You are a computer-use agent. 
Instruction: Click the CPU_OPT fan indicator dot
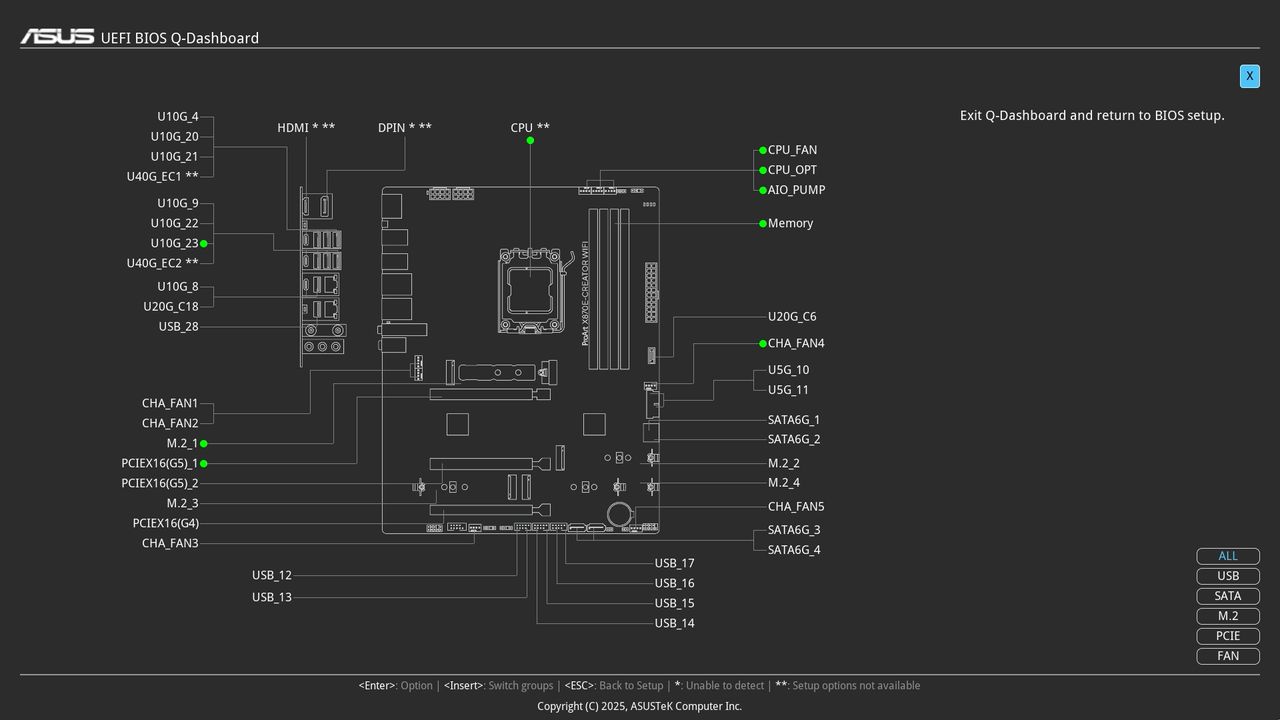tap(761, 170)
